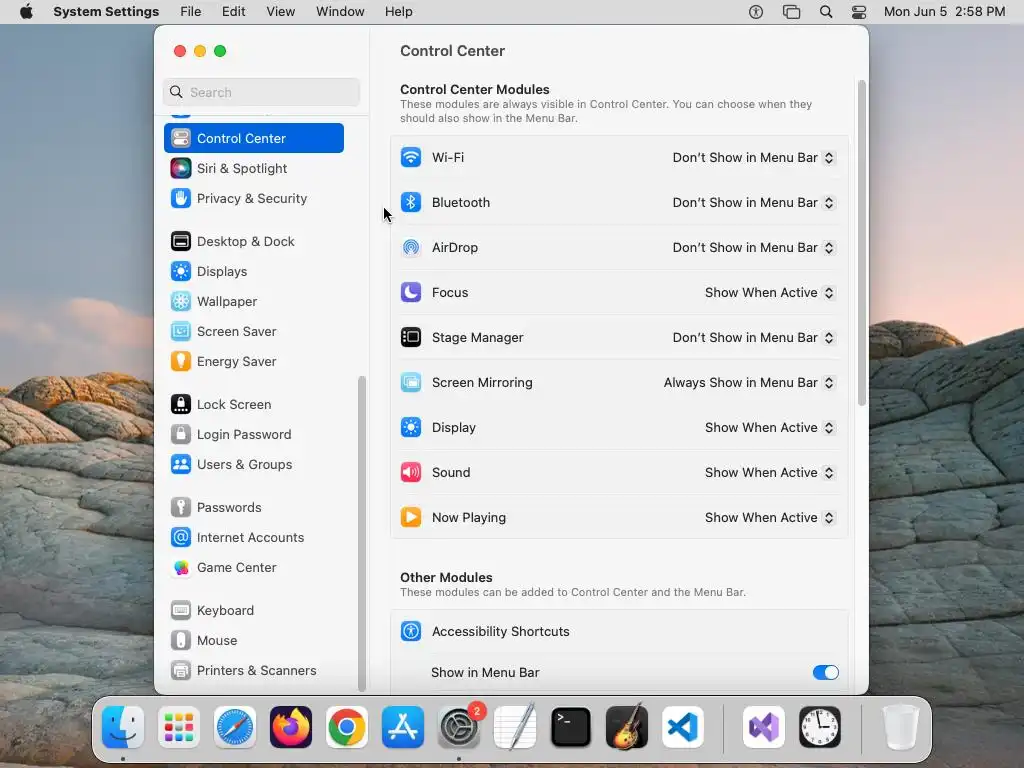1024x768 pixels.
Task: Open the Edit menu
Action: coord(233,12)
